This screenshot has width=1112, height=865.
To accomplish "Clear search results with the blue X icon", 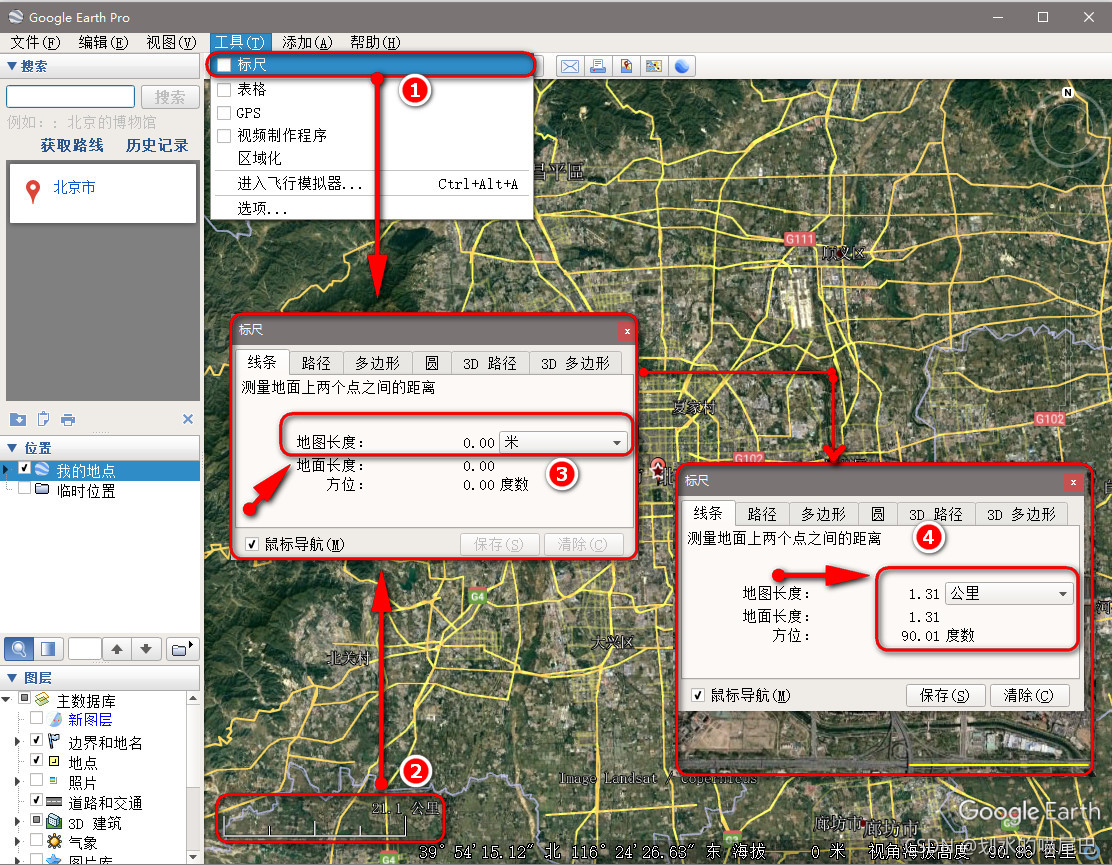I will point(188,419).
